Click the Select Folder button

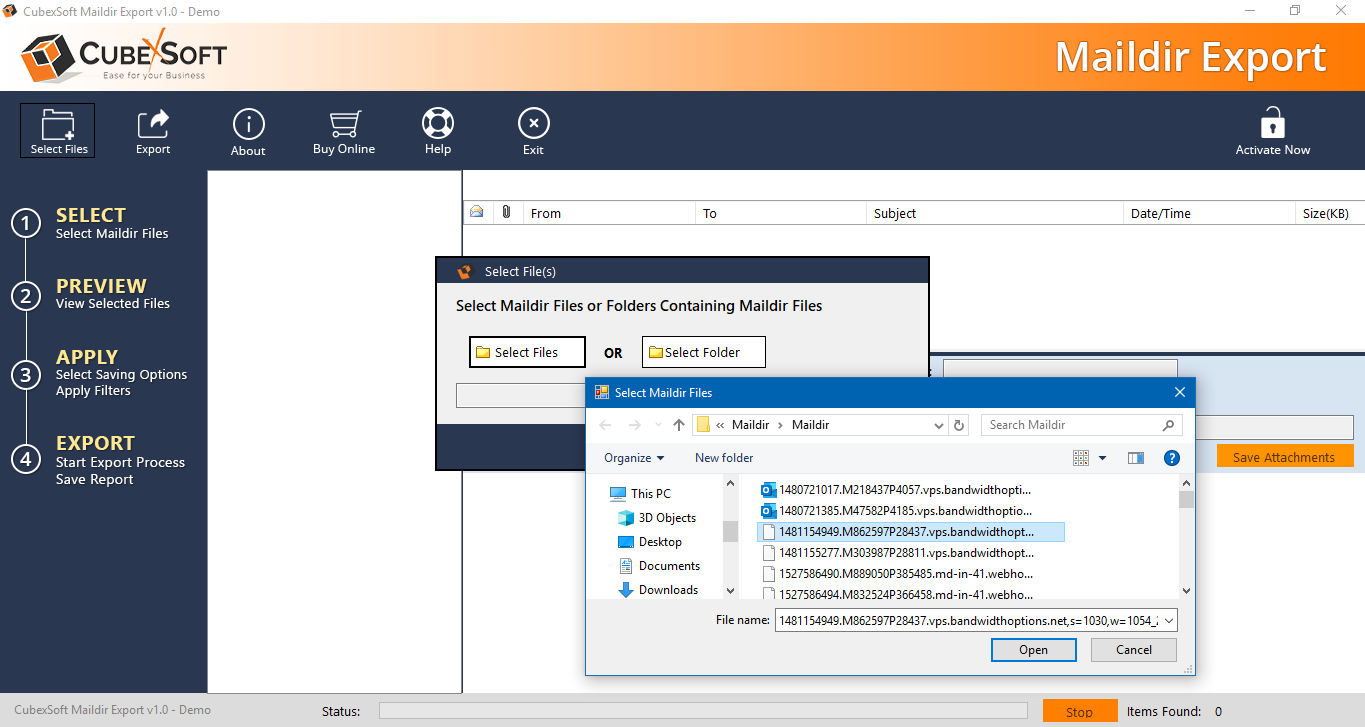(x=704, y=352)
